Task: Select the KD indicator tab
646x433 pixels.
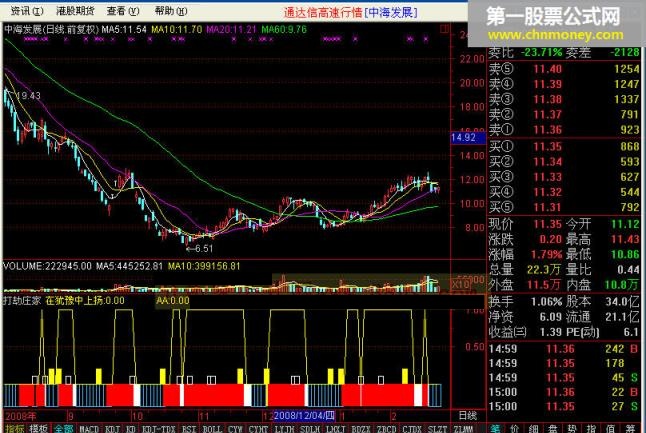Action: pyautogui.click(x=131, y=428)
